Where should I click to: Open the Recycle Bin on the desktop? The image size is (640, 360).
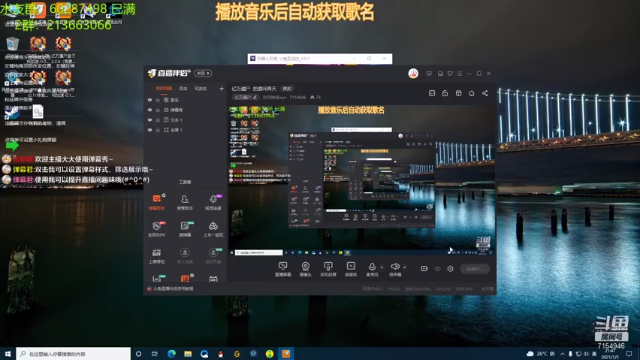tap(13, 43)
